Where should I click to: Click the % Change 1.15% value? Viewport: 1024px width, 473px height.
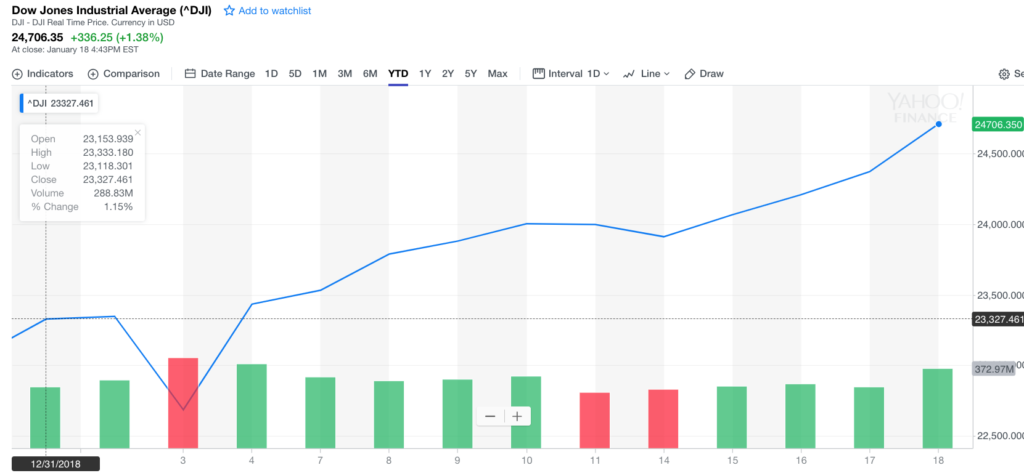coord(120,206)
